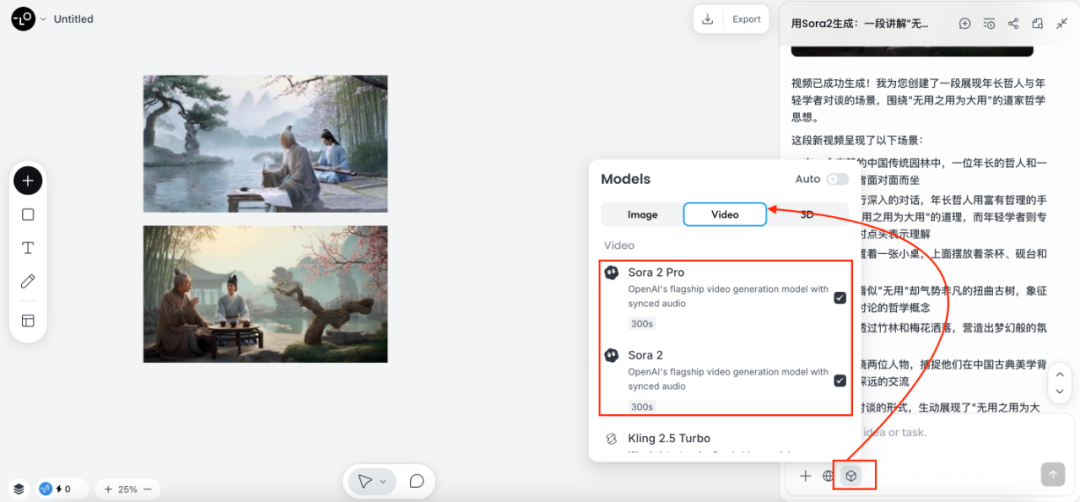The image size is (1080, 502).
Task: Expand the cursor tool dropdown chevron
Action: (384, 481)
